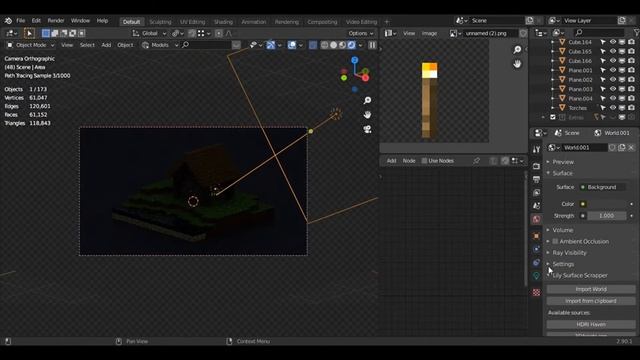Viewport: 640px width, 360px height.
Task: Click Import from clipboard button
Action: pyautogui.click(x=591, y=301)
